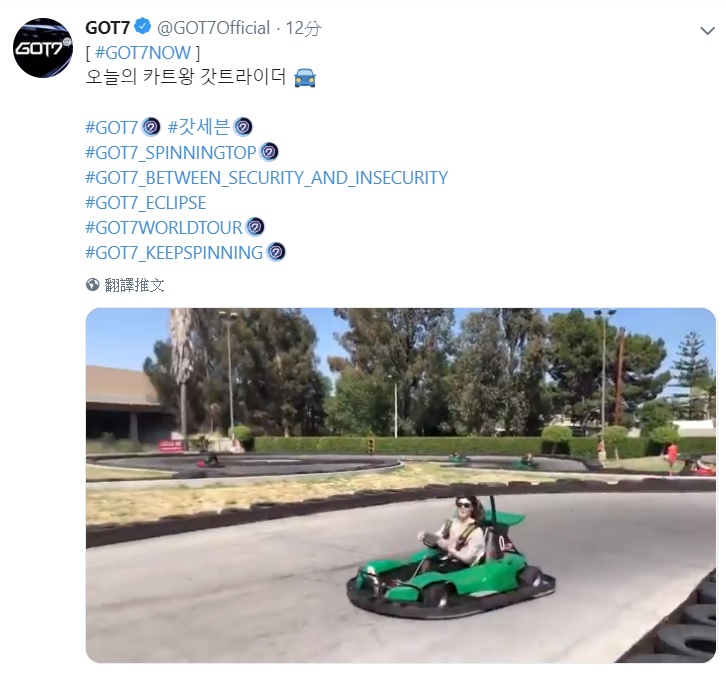Click the emoji badge after #갓세븐
726x676 pixels.
pyautogui.click(x=243, y=127)
